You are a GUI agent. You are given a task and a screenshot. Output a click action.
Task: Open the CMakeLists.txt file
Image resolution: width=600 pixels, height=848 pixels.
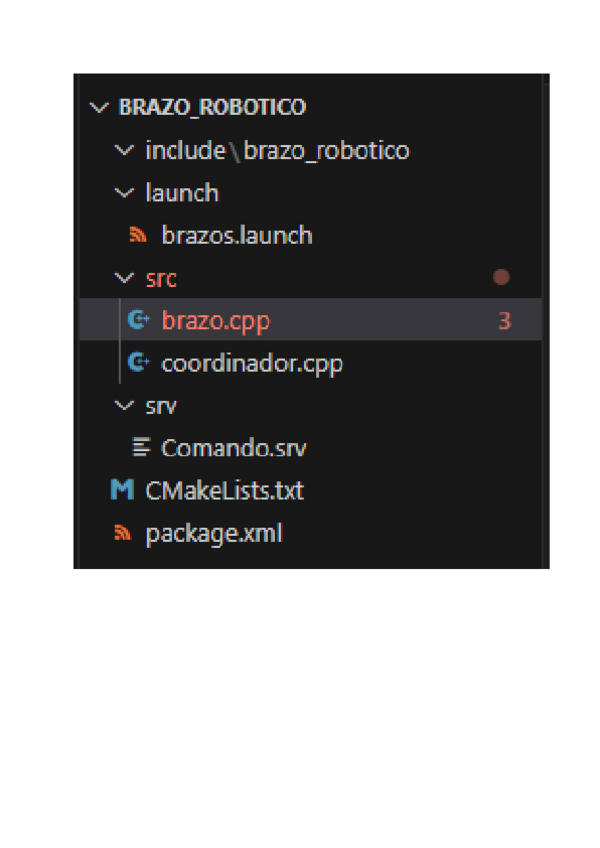[x=224, y=491]
